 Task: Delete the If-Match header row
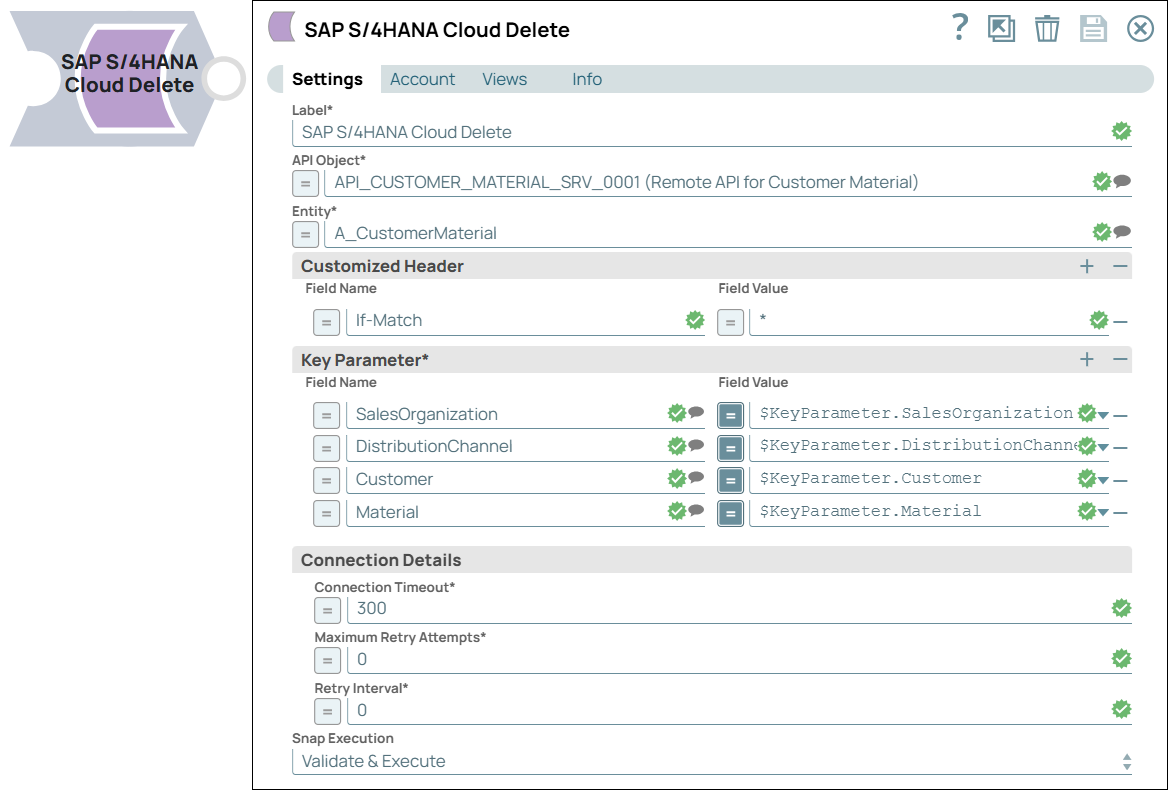click(1120, 322)
